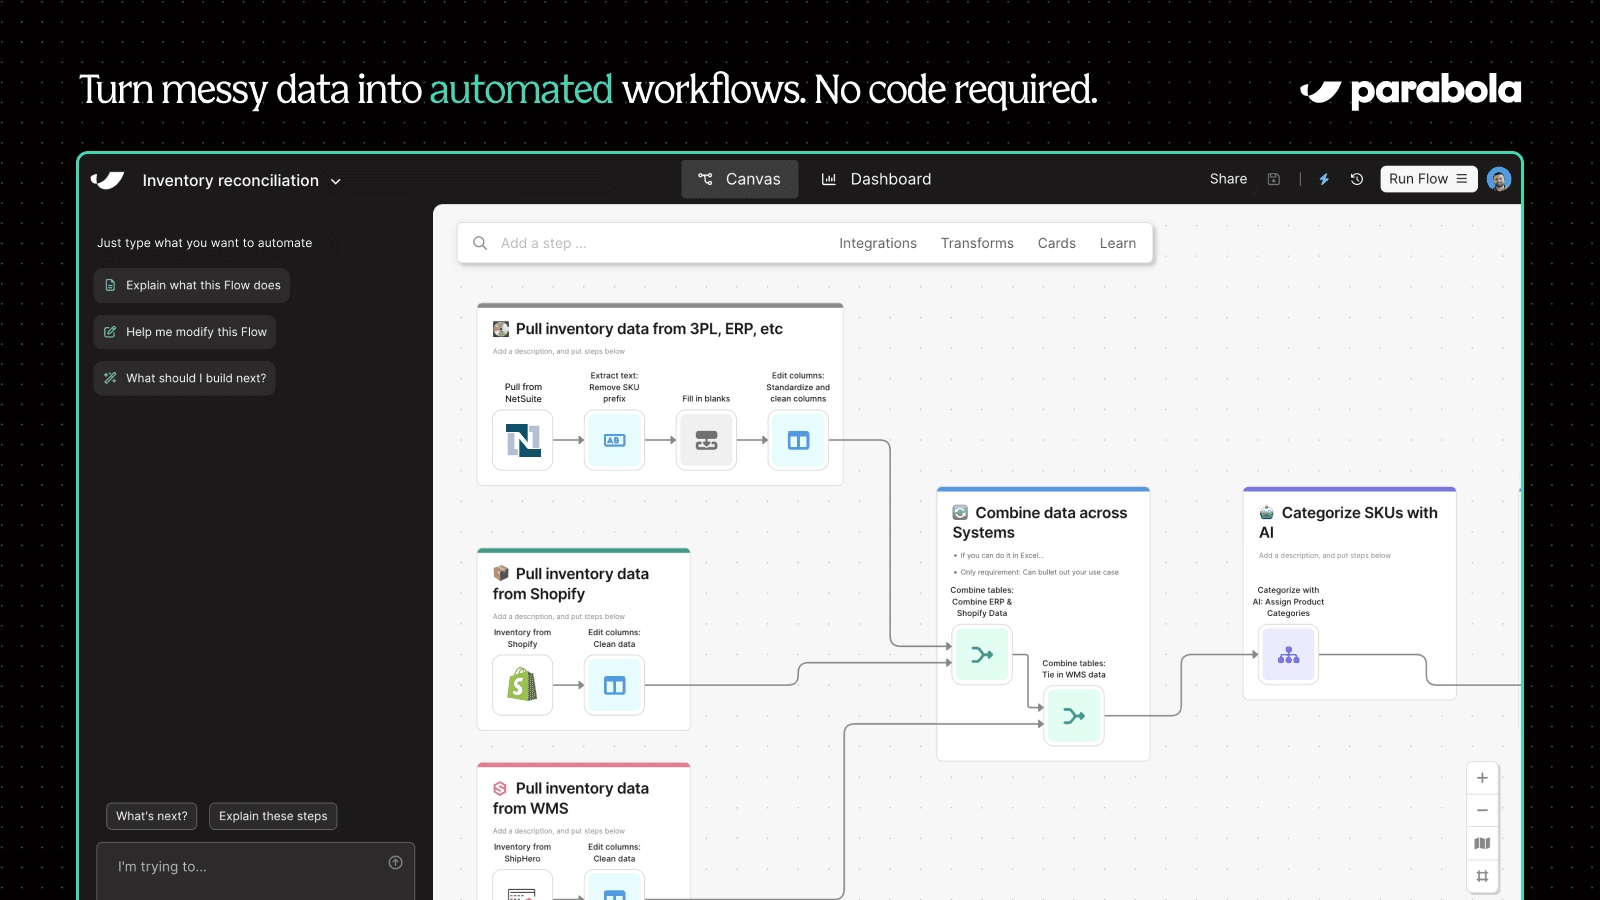Click the save icon next to Share

click(1274, 179)
